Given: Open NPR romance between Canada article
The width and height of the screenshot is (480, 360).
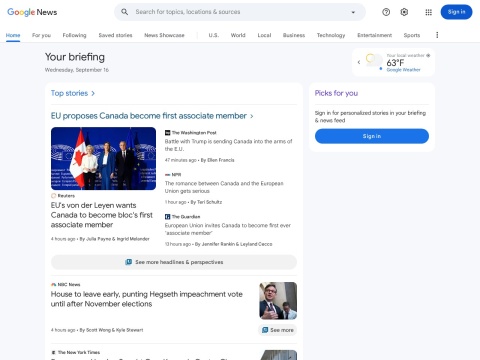Looking at the screenshot, I should (224, 187).
